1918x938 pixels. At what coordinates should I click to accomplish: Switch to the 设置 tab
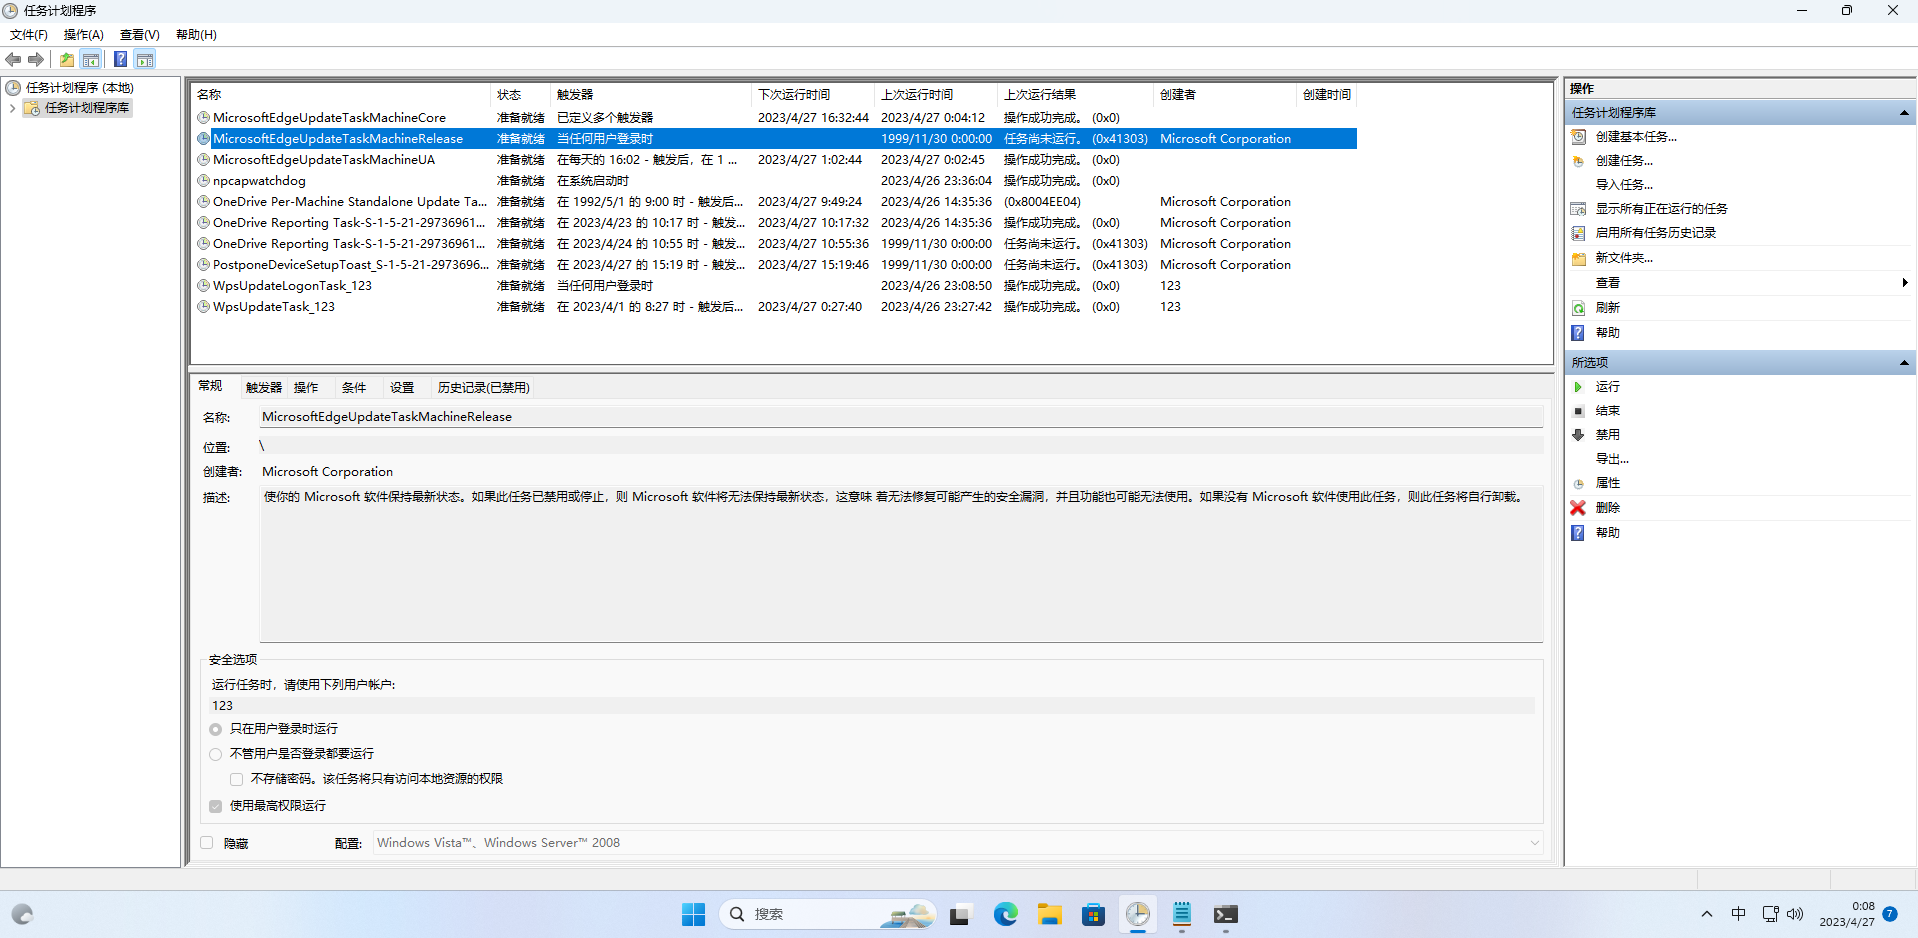tap(402, 388)
